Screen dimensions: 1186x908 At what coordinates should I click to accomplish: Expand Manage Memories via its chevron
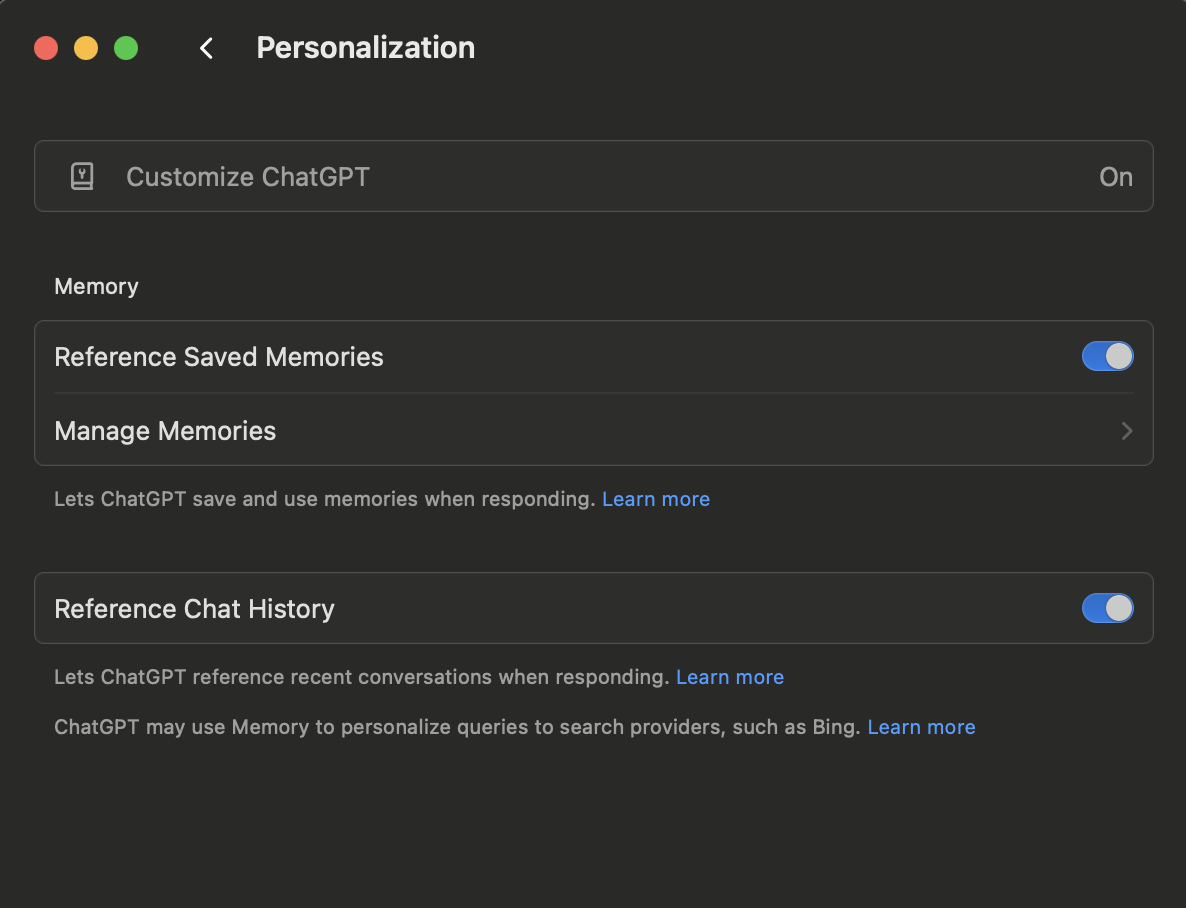[x=1127, y=431]
